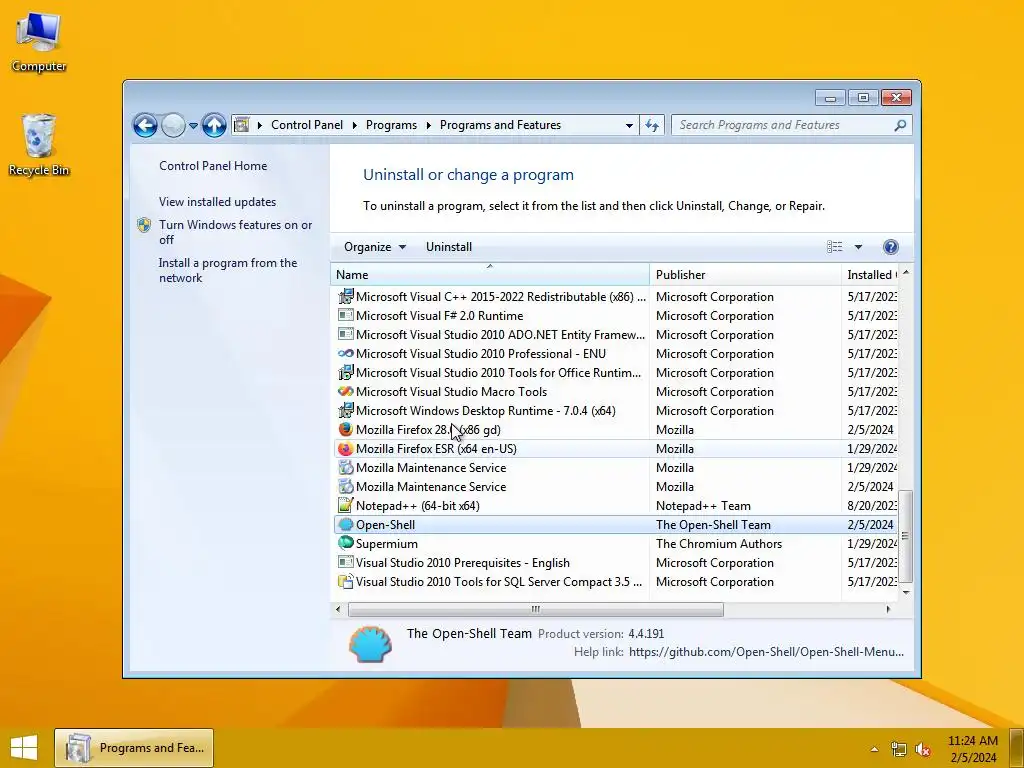Image resolution: width=1024 pixels, height=768 pixels.
Task: Open View installed updates link
Action: point(217,202)
